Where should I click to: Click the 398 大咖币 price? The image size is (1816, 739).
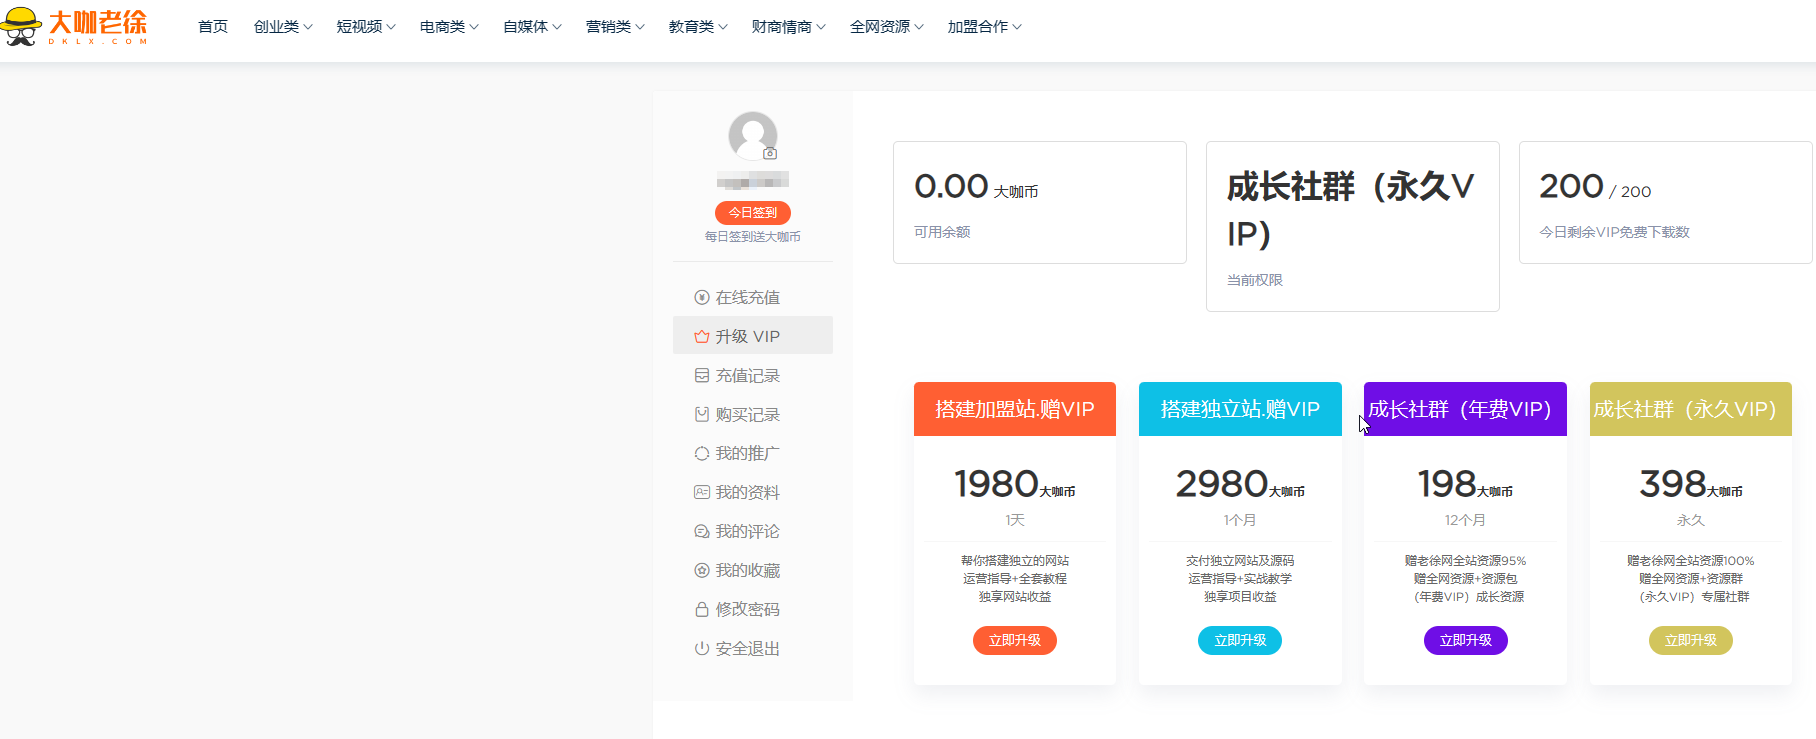pos(1691,484)
